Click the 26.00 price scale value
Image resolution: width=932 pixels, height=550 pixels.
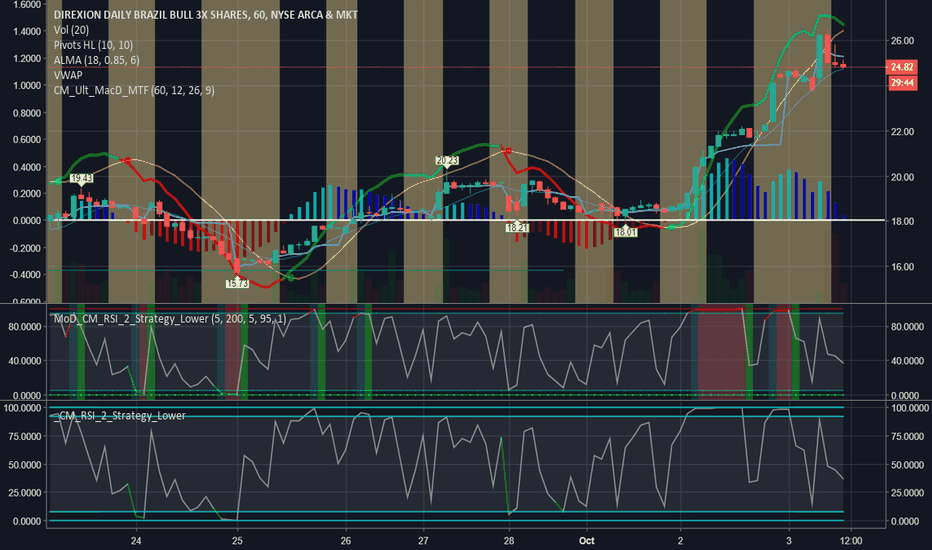[902, 40]
